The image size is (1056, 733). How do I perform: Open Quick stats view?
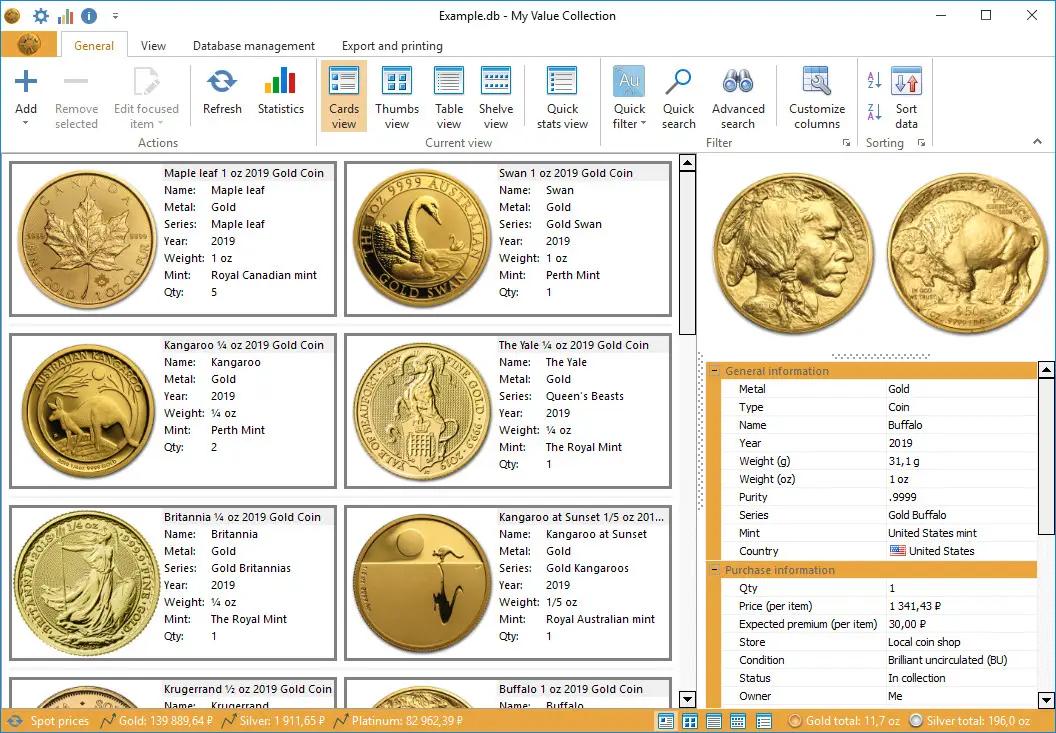(x=562, y=96)
